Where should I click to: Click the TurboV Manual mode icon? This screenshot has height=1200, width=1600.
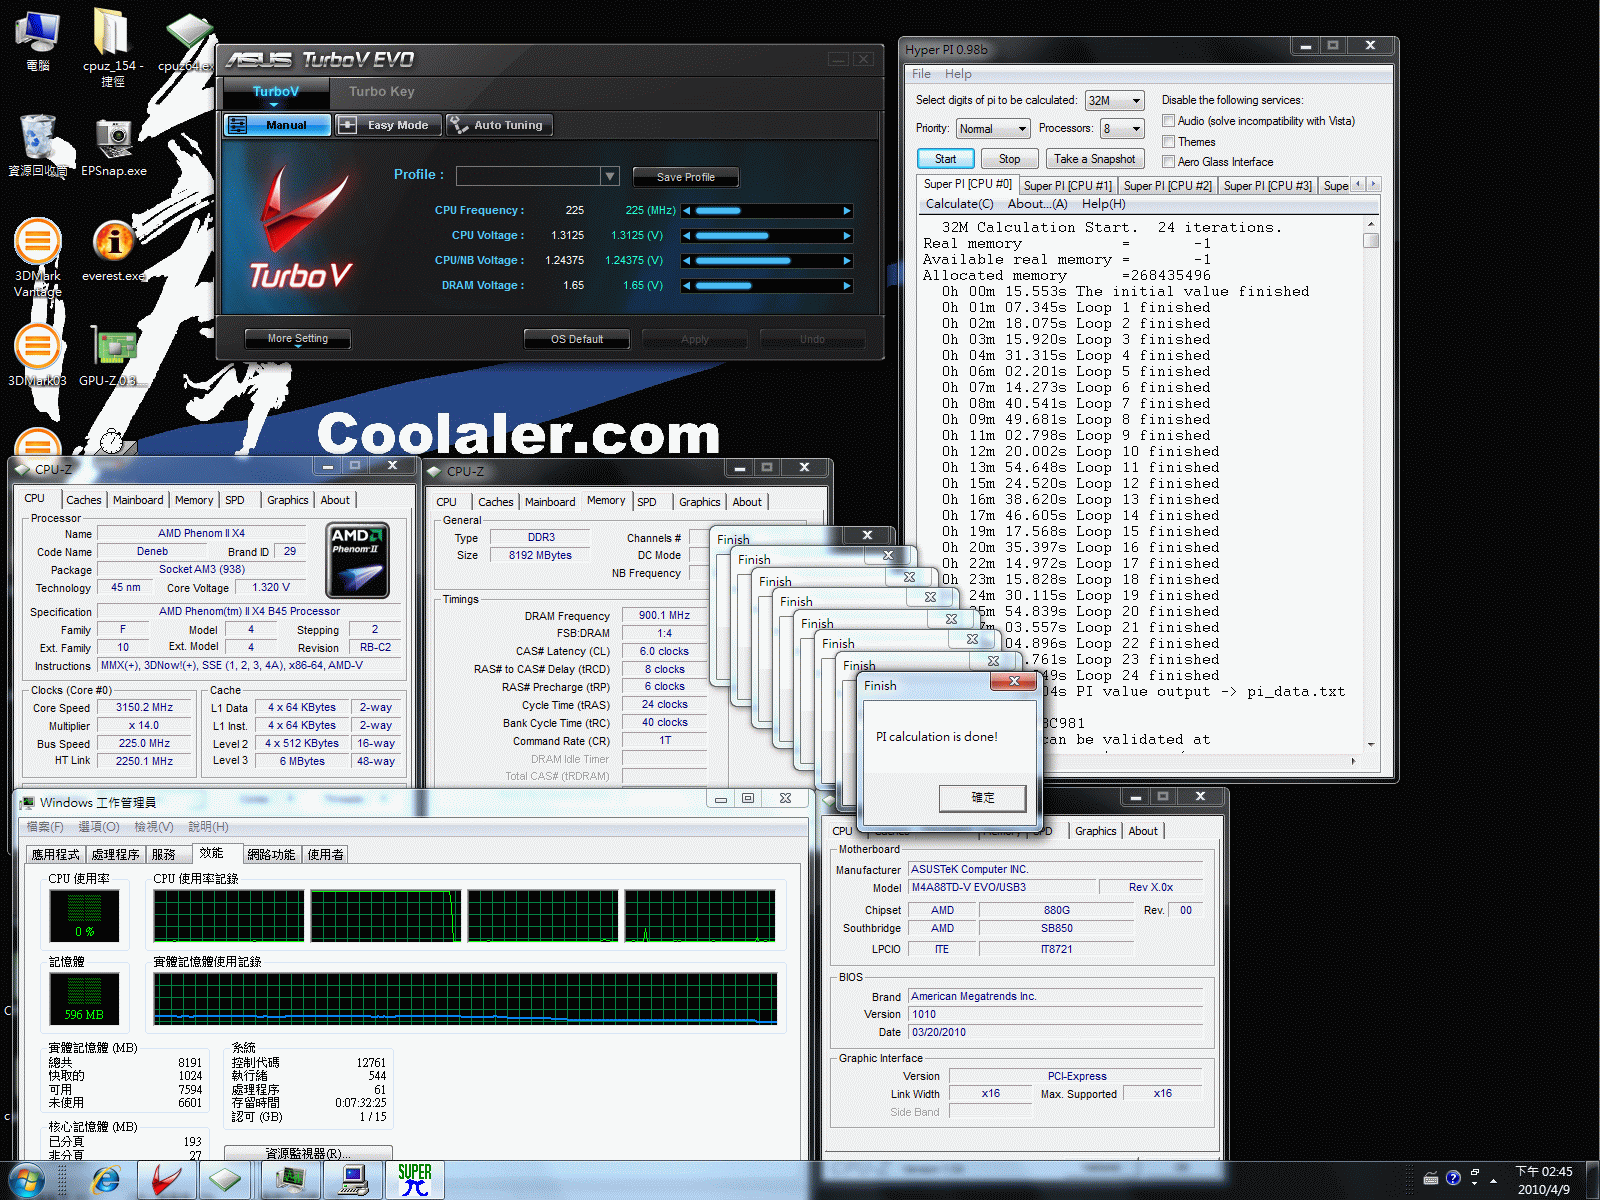click(x=238, y=125)
